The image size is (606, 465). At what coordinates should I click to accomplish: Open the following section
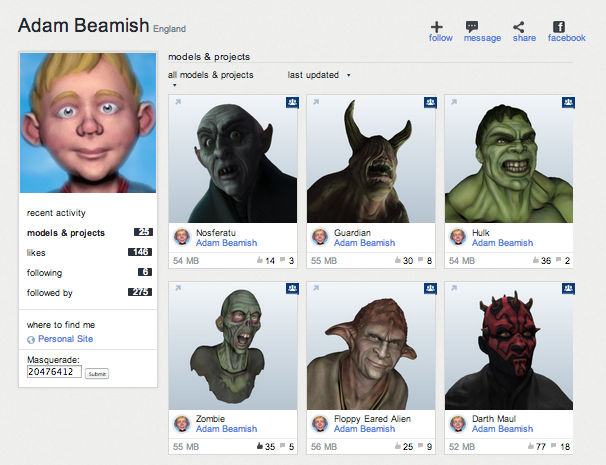pos(44,273)
